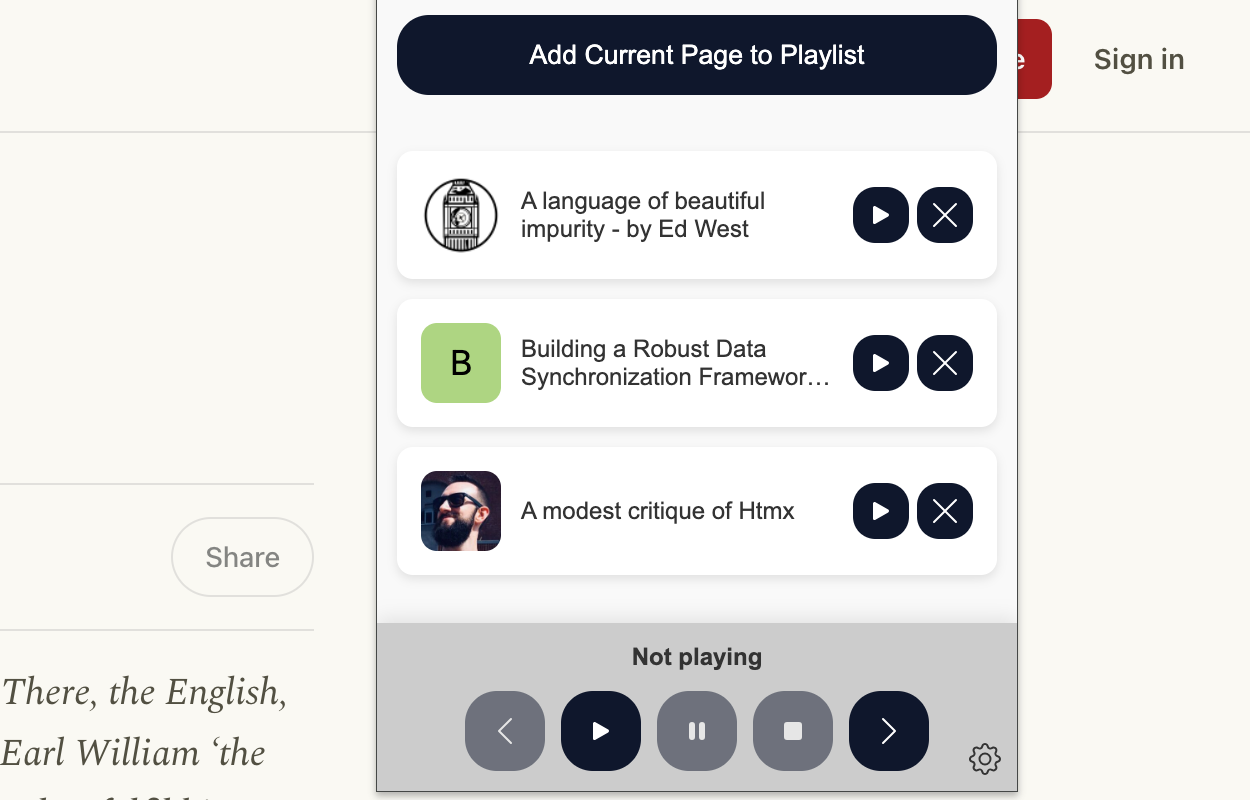This screenshot has width=1250, height=800.
Task: Add Current Page to Playlist
Action: [697, 55]
